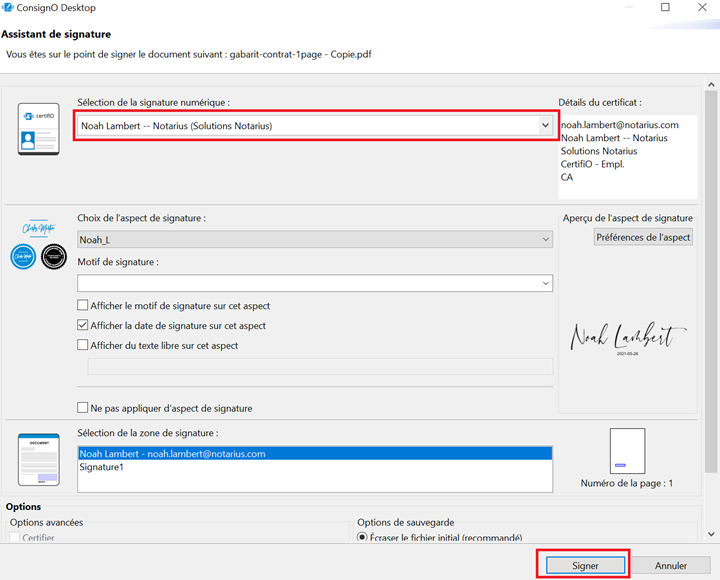Enable 'Afficher le motif de signature' checkbox
The width and height of the screenshot is (720, 580).
pyautogui.click(x=83, y=306)
